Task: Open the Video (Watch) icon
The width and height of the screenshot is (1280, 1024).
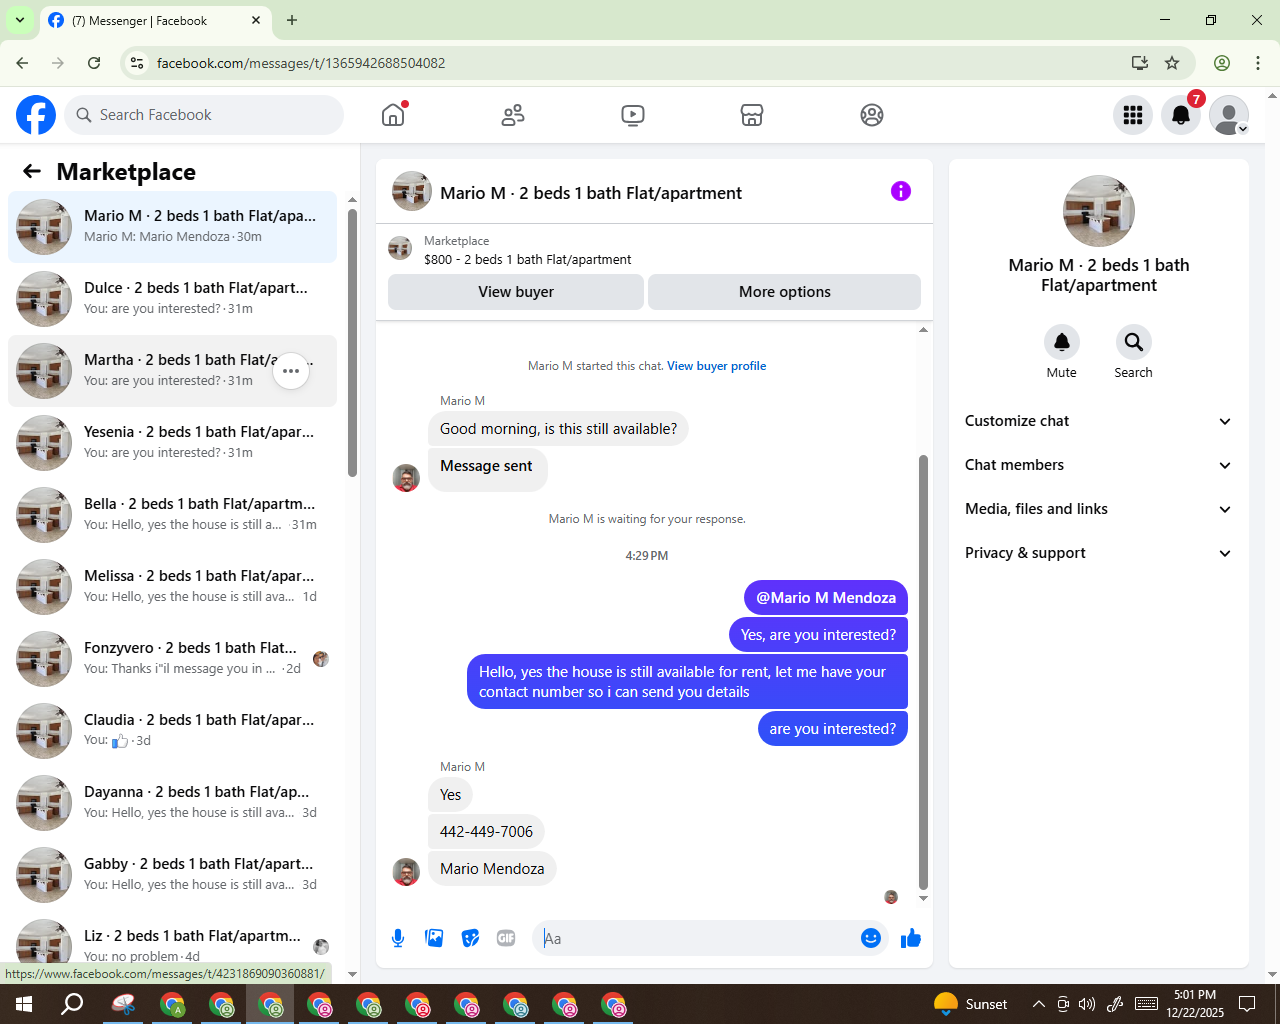Action: (633, 115)
